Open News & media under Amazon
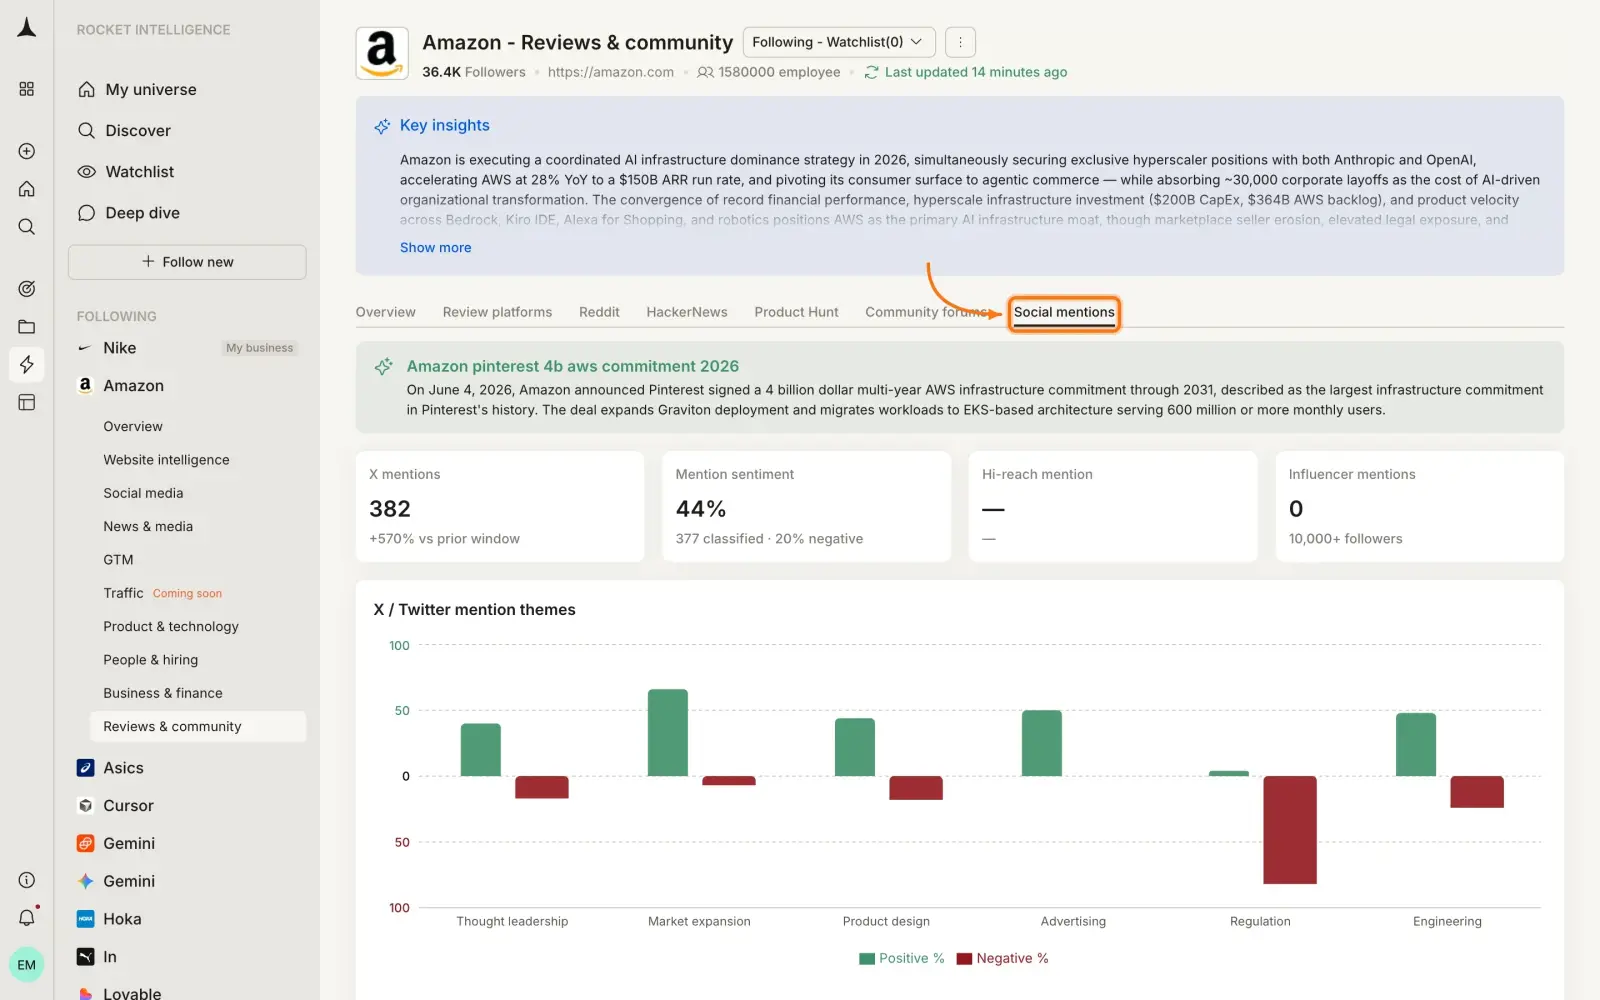 [x=148, y=526]
